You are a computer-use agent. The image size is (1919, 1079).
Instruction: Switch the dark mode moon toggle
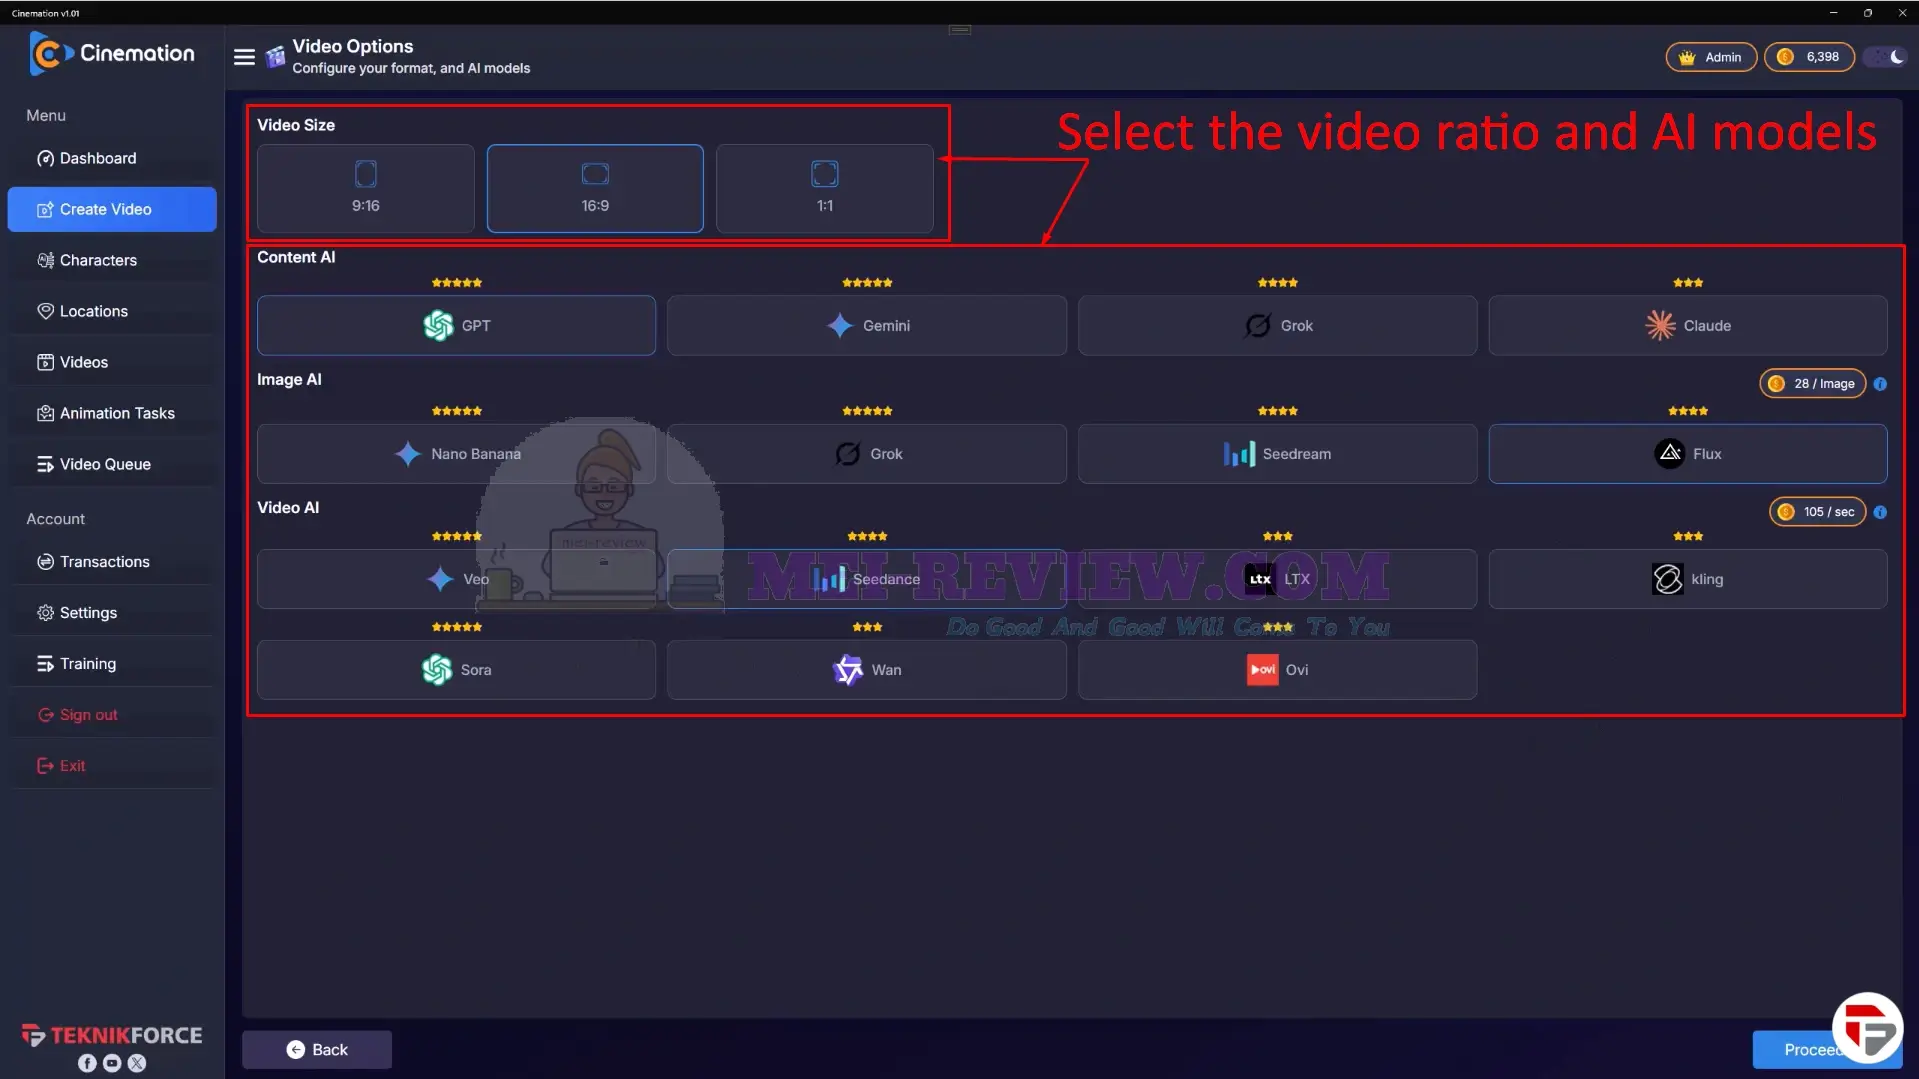click(1887, 57)
